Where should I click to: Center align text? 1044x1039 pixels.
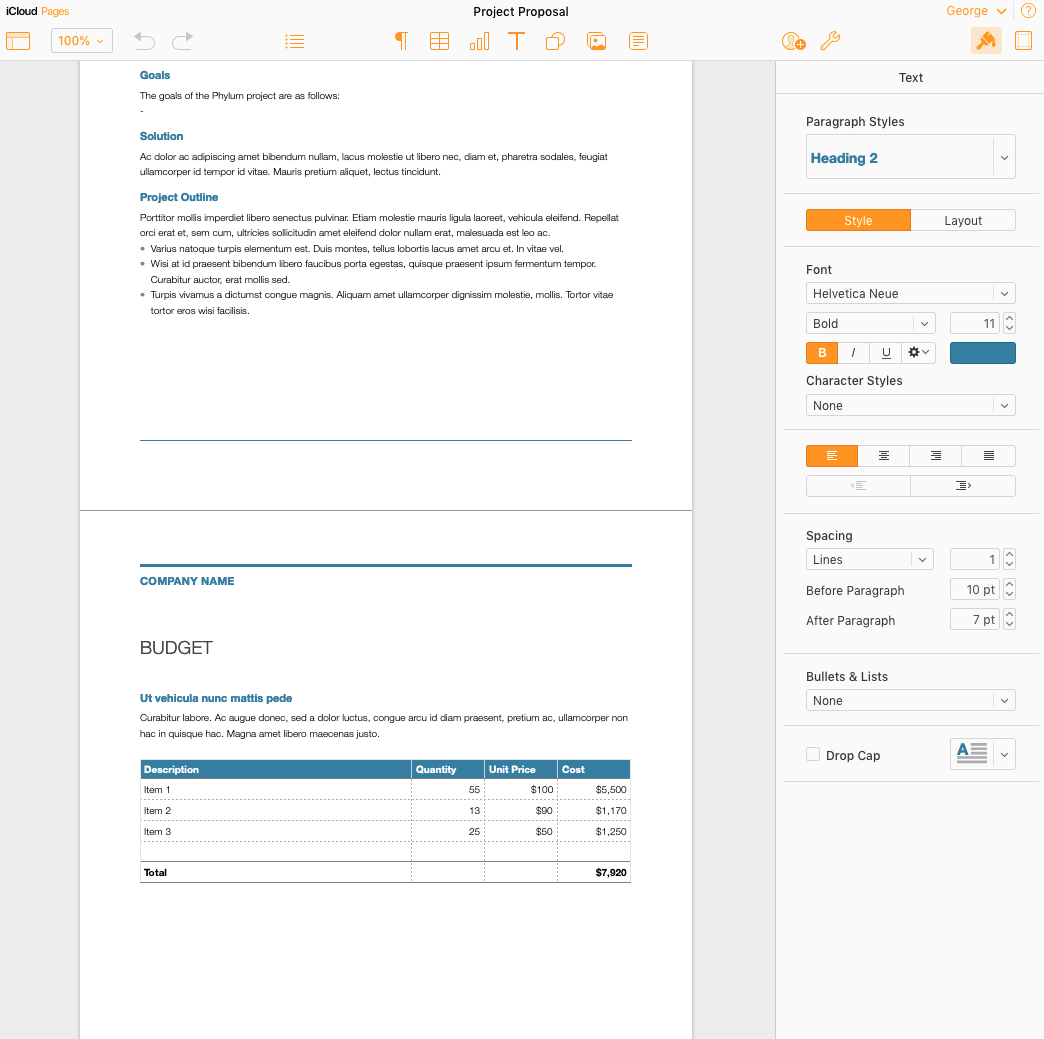click(x=884, y=456)
